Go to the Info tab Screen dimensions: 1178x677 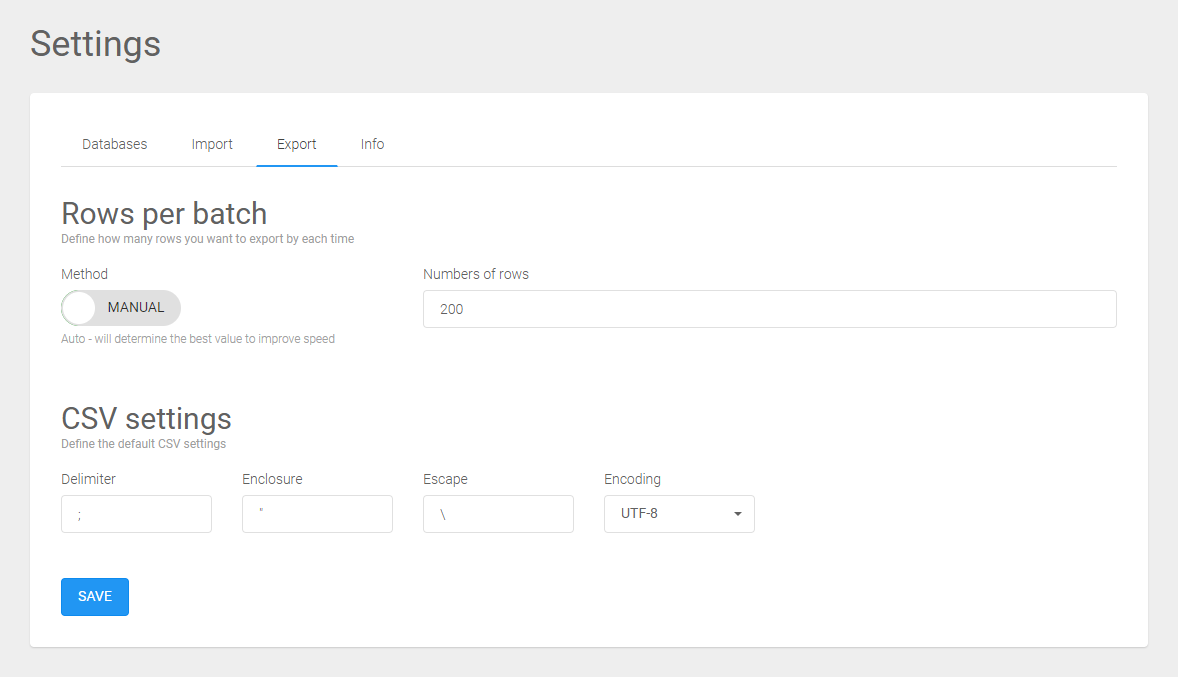(x=372, y=144)
